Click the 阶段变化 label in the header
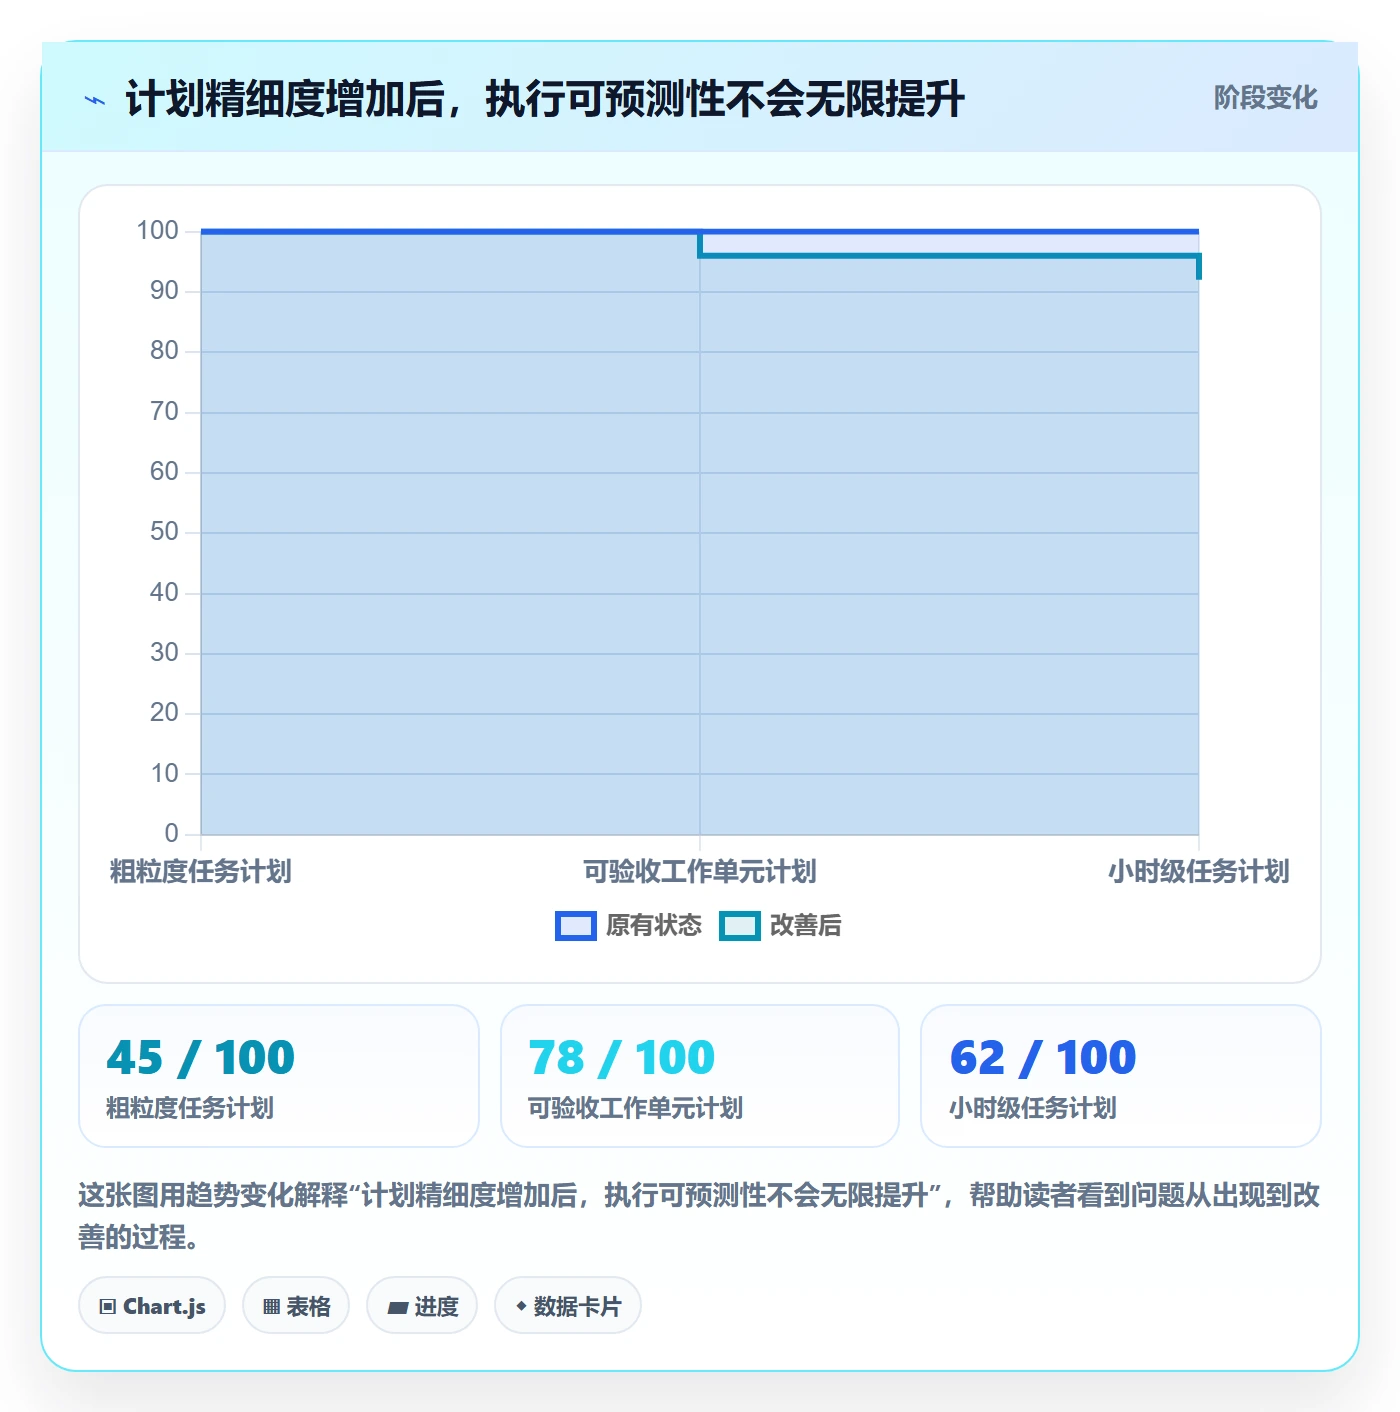The height and width of the screenshot is (1412, 1400). (1265, 97)
